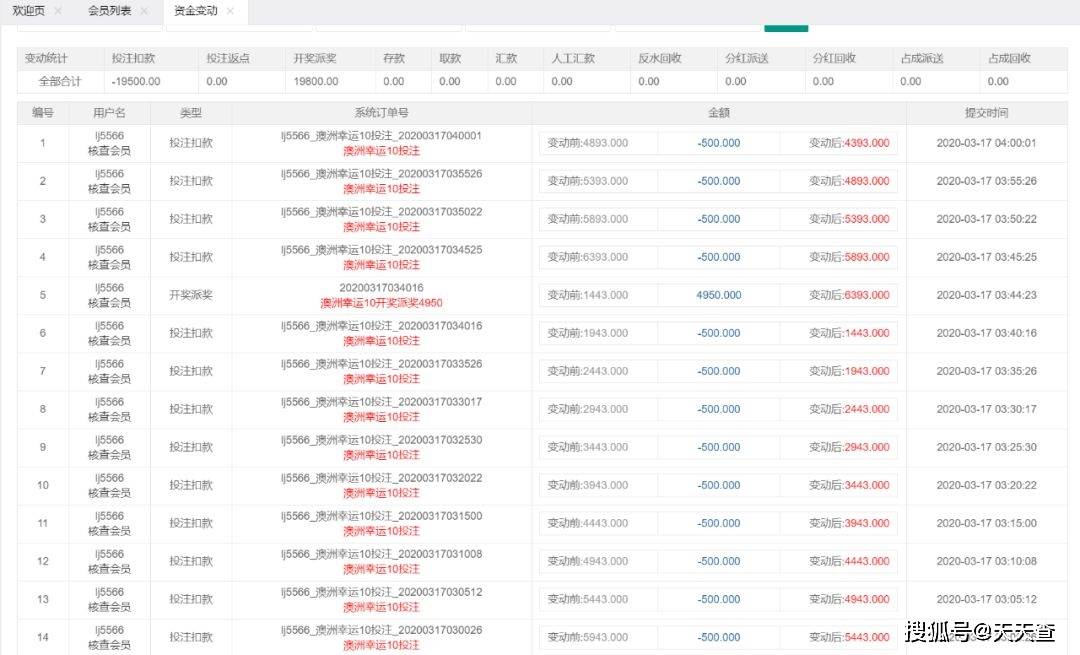Click order number ending 20200317033017
1080x655 pixels.
click(x=382, y=402)
